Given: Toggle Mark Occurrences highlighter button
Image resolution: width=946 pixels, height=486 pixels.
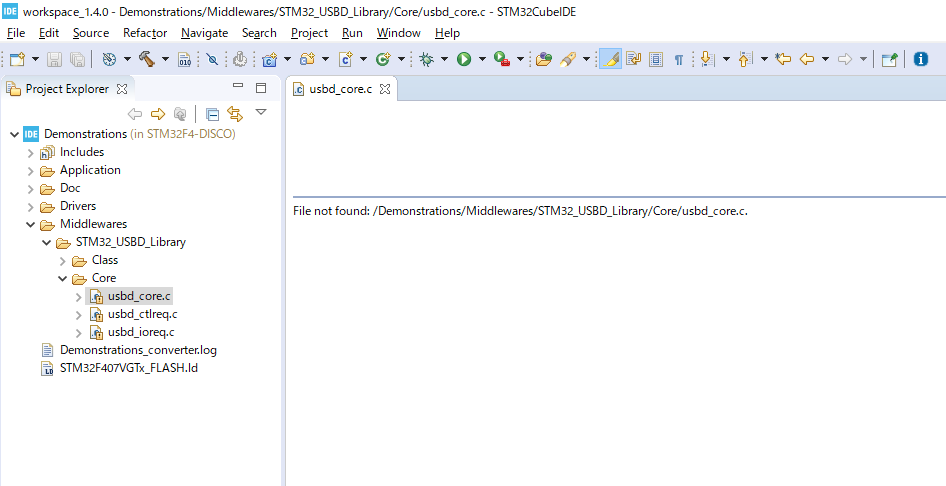Looking at the screenshot, I should 611,59.
